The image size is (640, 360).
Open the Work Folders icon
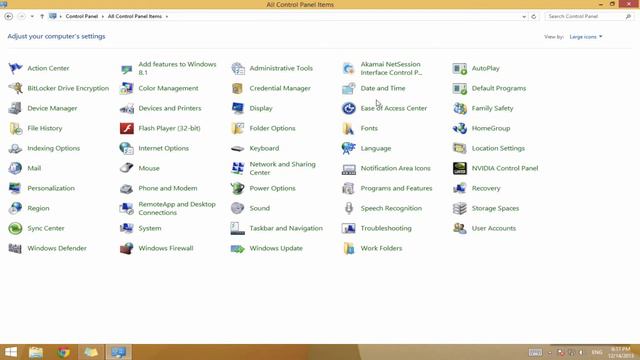[349, 248]
